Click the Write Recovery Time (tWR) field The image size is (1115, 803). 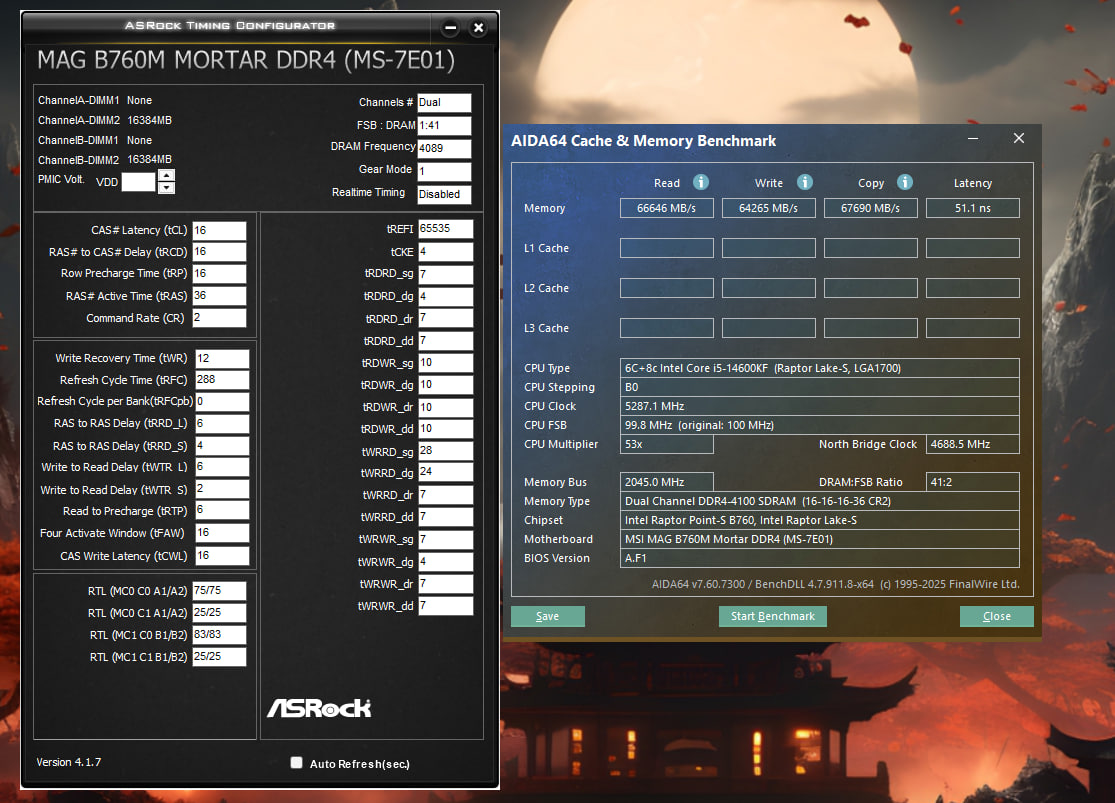pyautogui.click(x=222, y=358)
